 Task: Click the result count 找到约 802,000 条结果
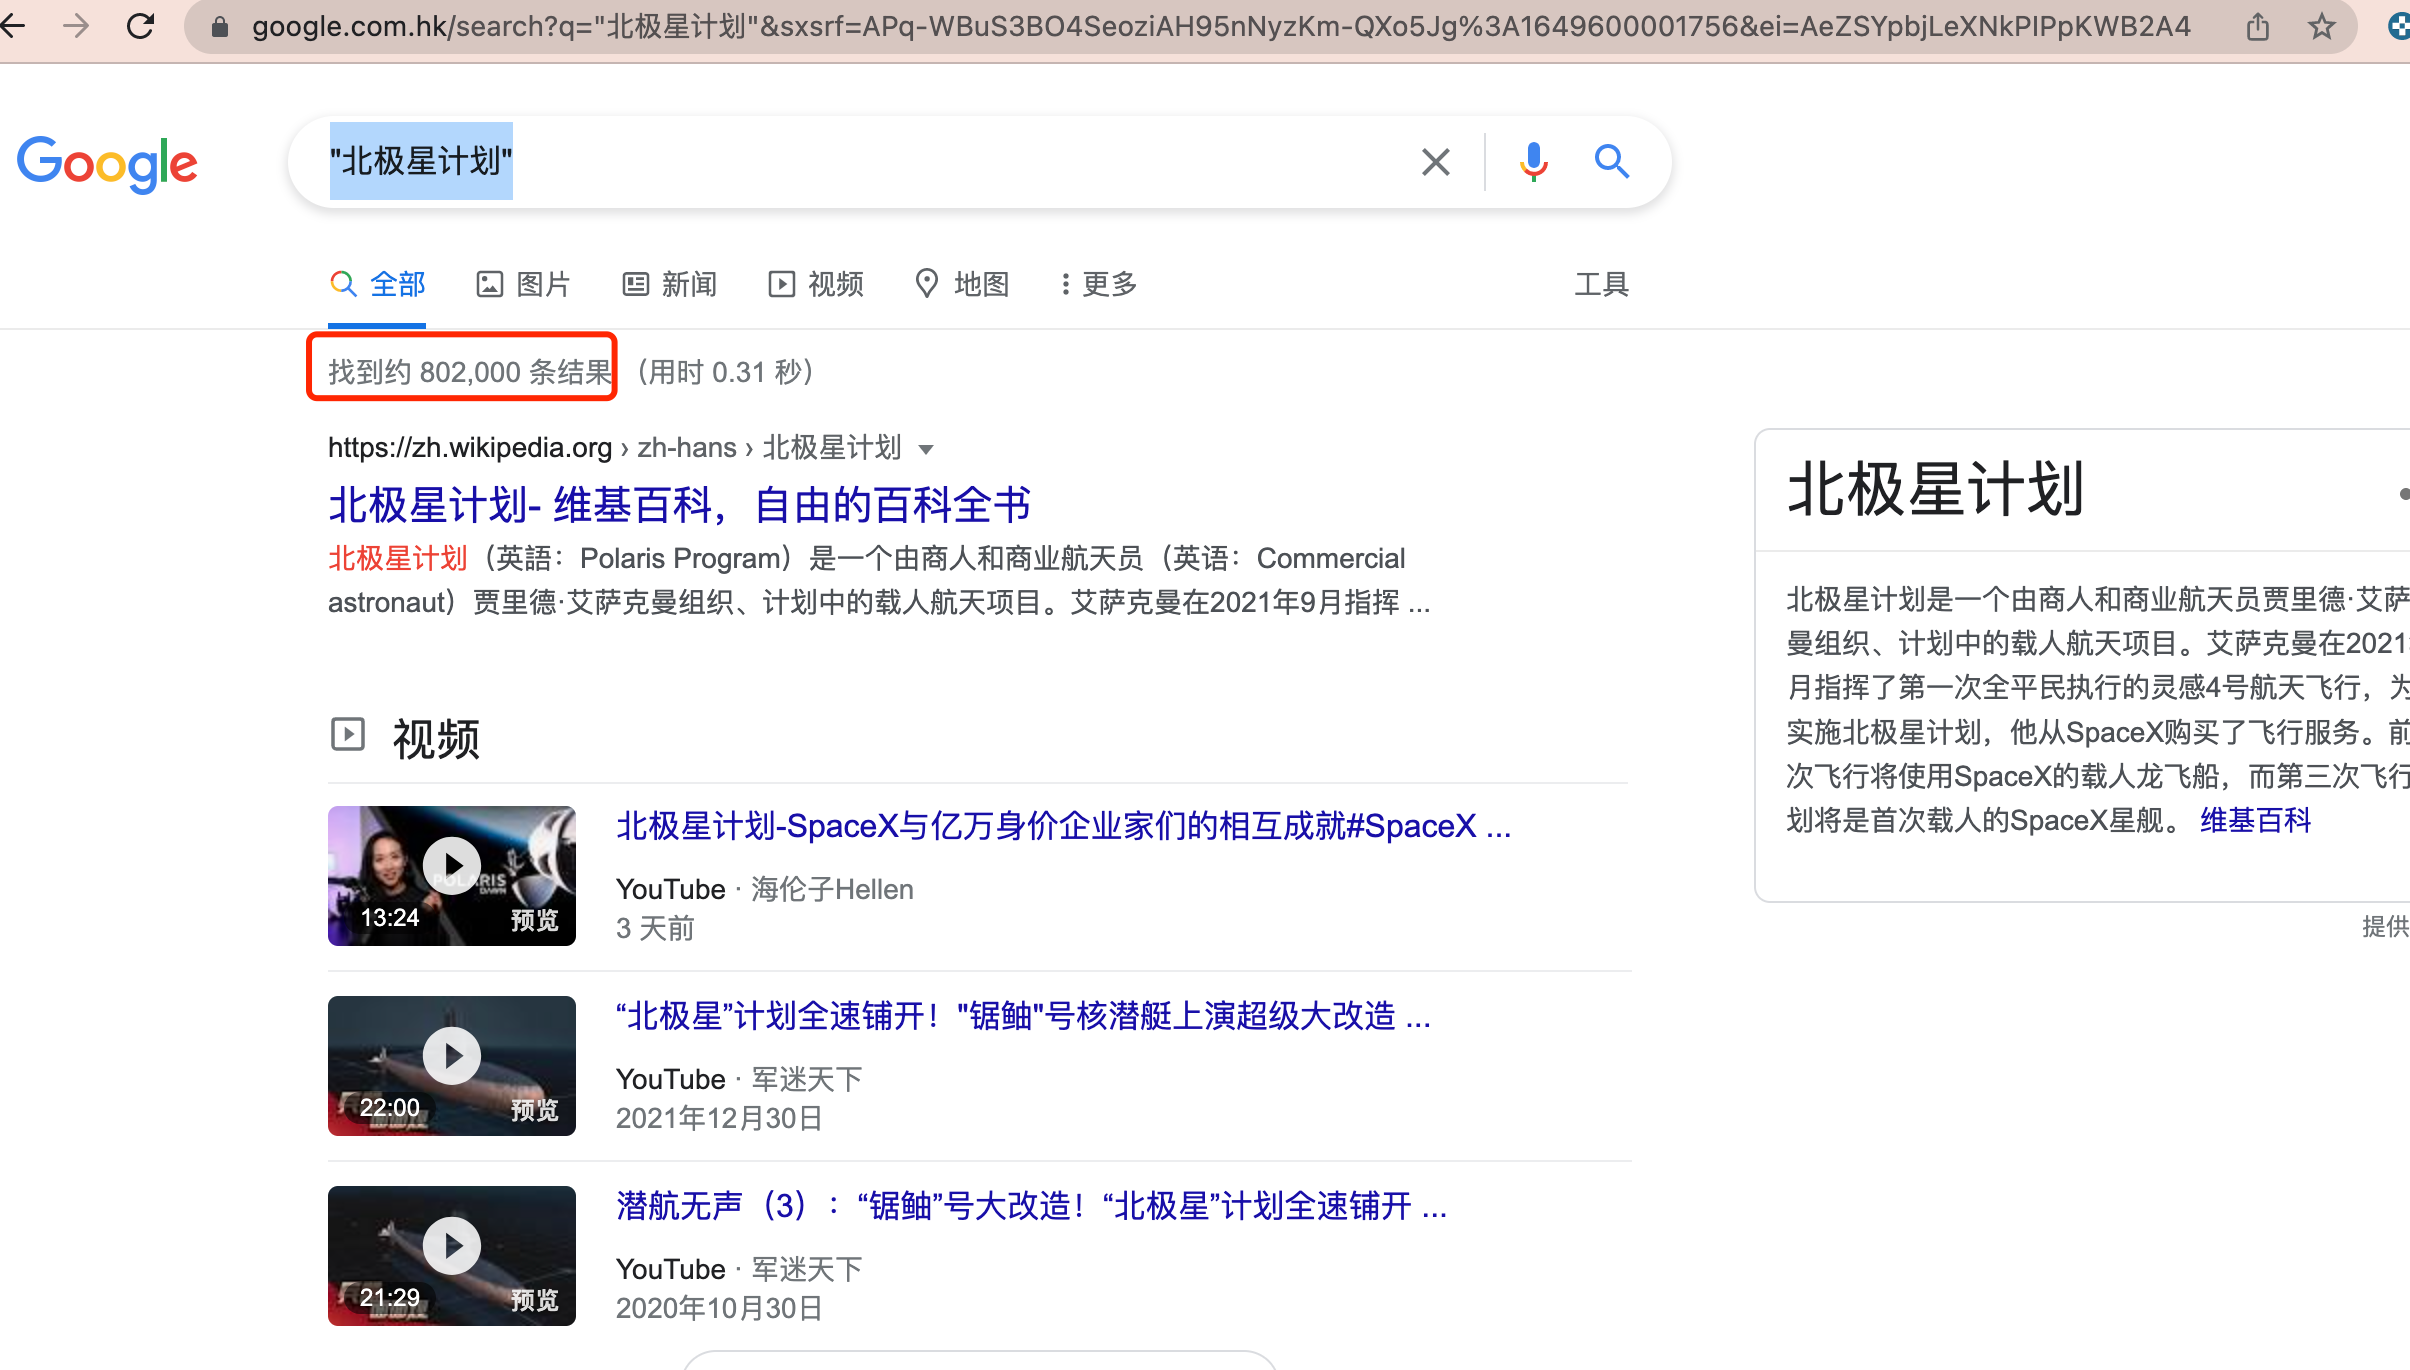pyautogui.click(x=470, y=372)
